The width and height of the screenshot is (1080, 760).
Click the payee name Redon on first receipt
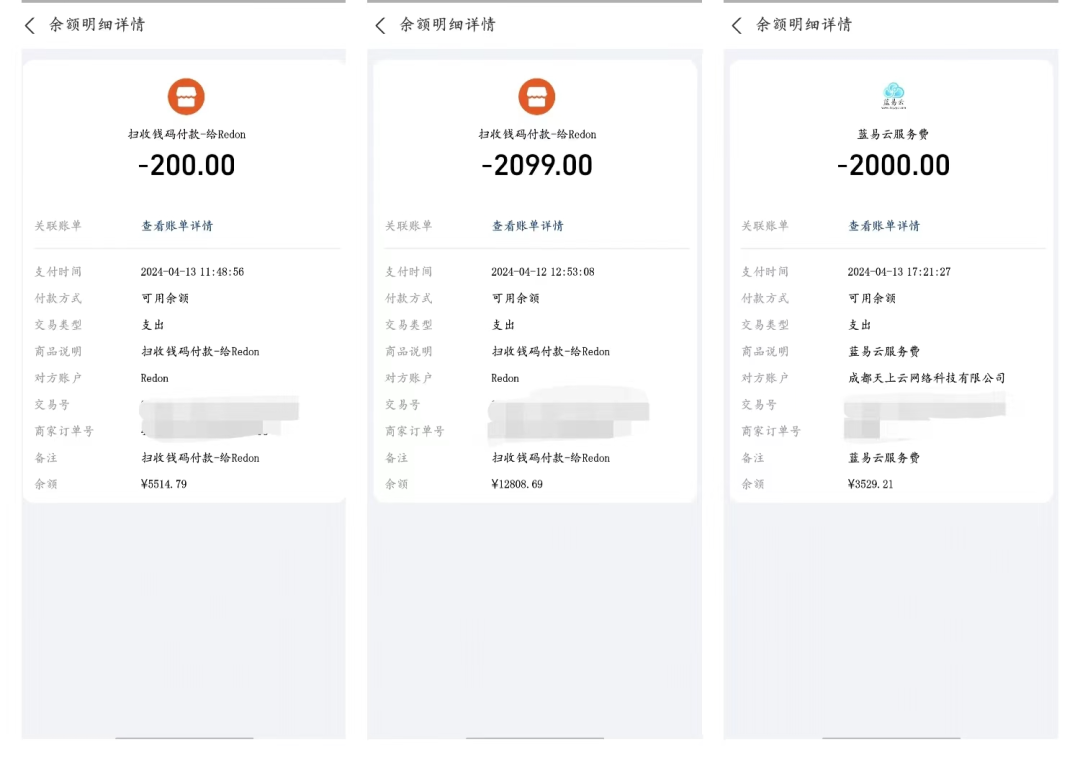point(155,378)
